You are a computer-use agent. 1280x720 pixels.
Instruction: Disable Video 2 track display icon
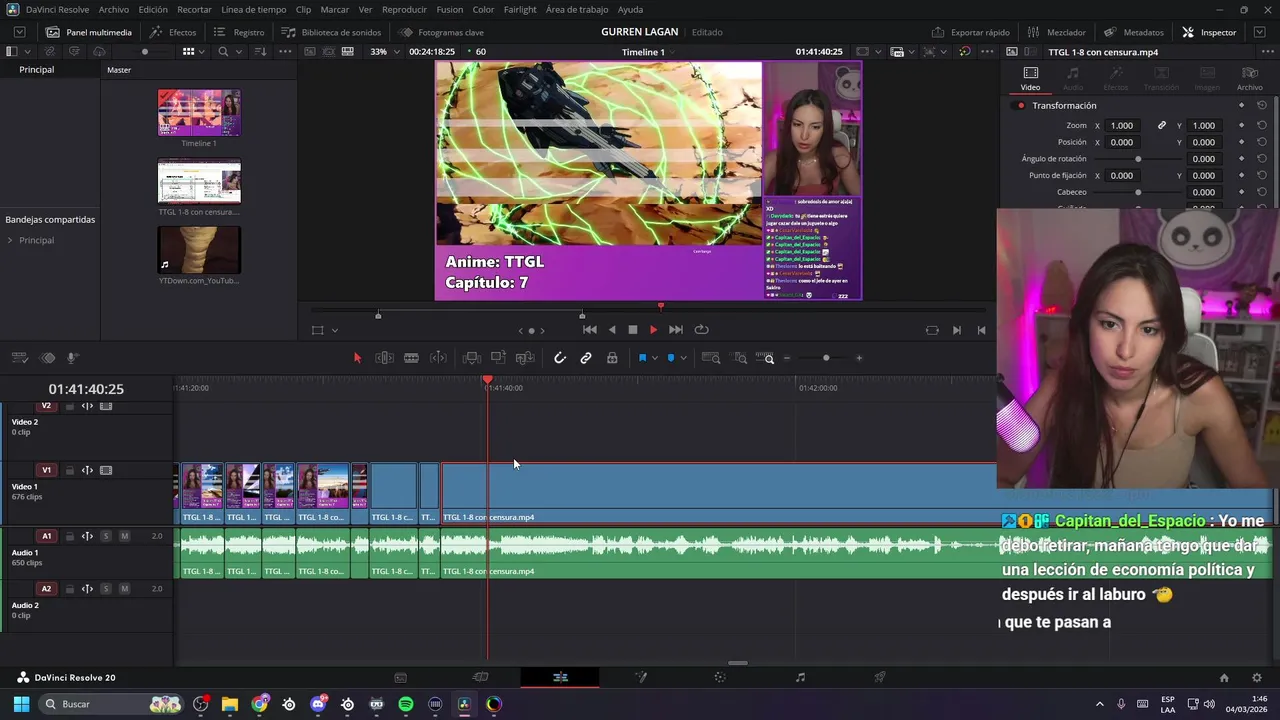point(106,406)
